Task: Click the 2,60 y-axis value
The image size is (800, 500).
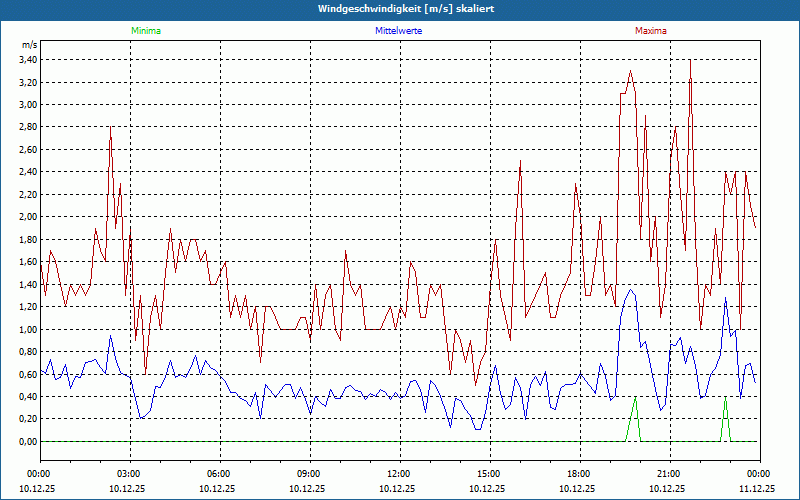Action: (28, 149)
